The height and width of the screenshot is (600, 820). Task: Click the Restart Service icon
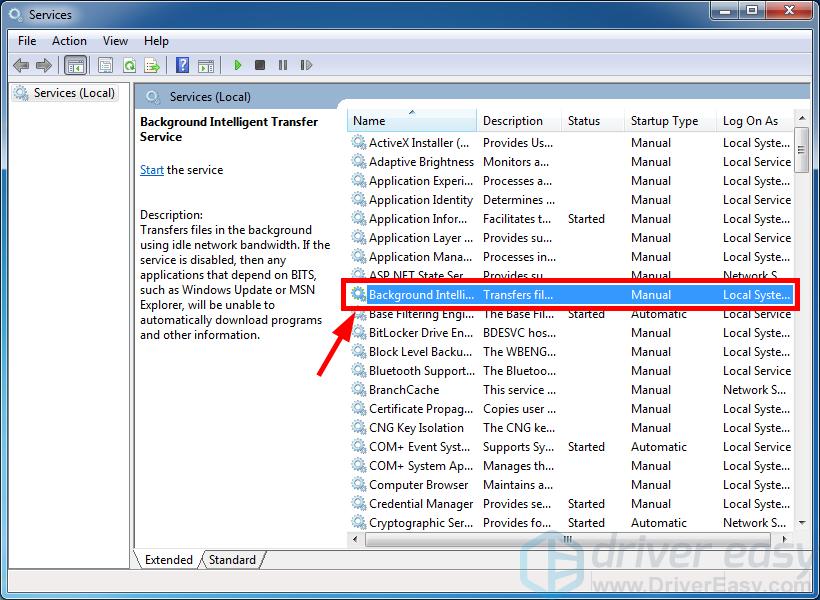click(x=306, y=65)
